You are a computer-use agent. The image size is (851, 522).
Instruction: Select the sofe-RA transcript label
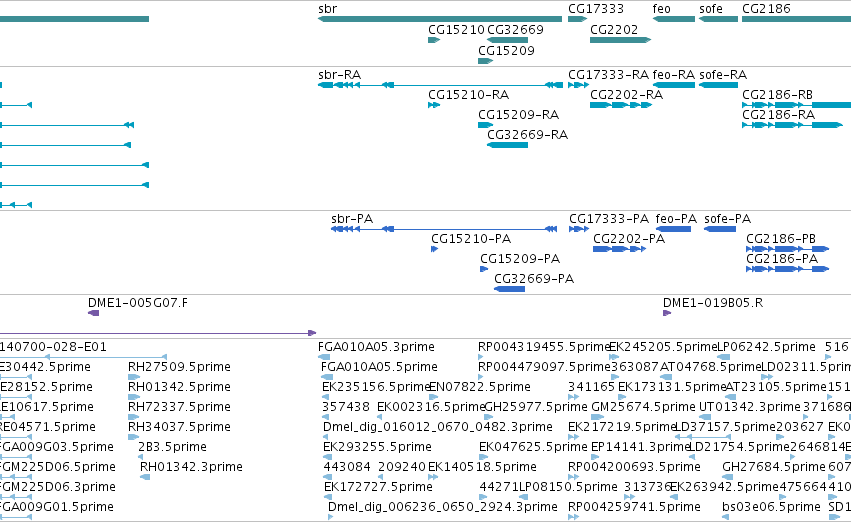click(x=723, y=75)
